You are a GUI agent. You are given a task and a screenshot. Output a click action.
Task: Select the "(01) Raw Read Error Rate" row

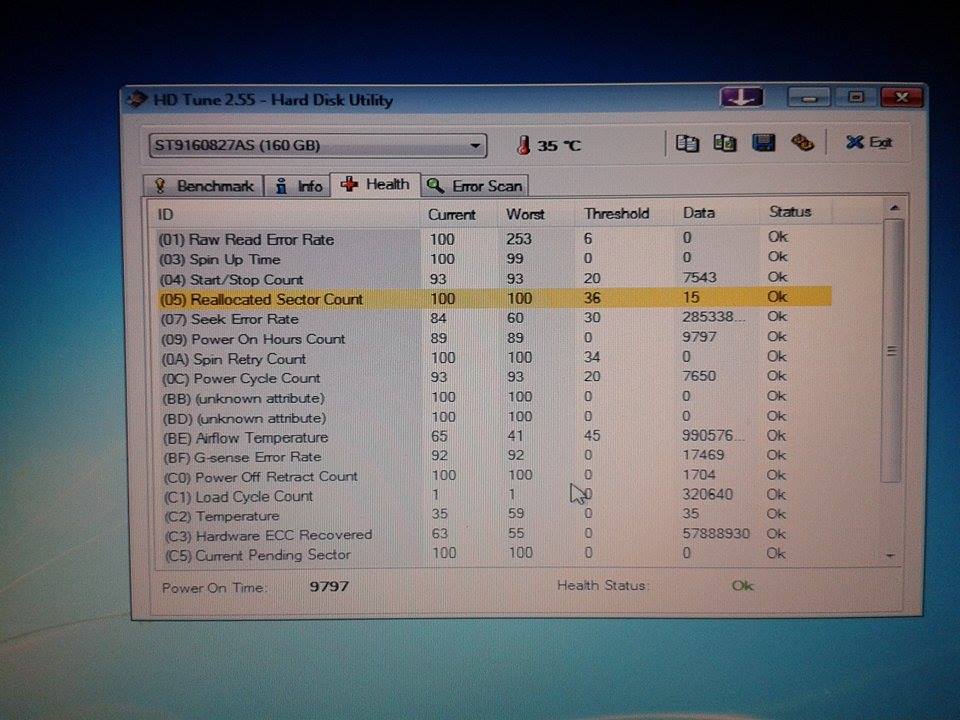[x=493, y=238]
